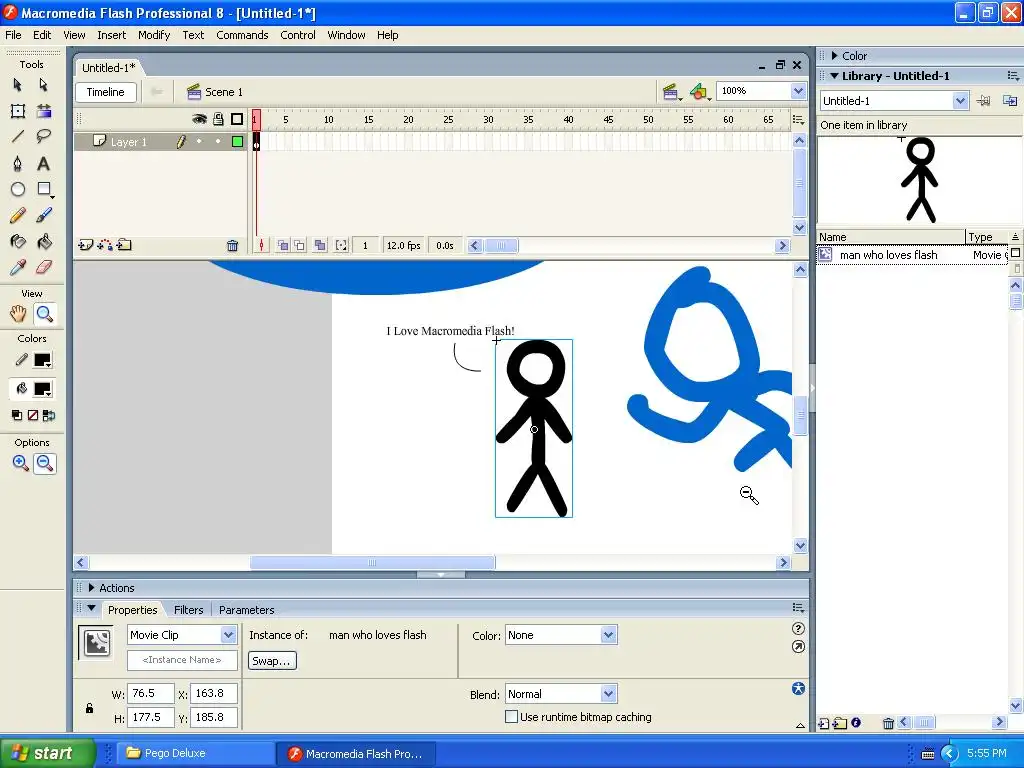Open the Library document dropdown

click(959, 101)
